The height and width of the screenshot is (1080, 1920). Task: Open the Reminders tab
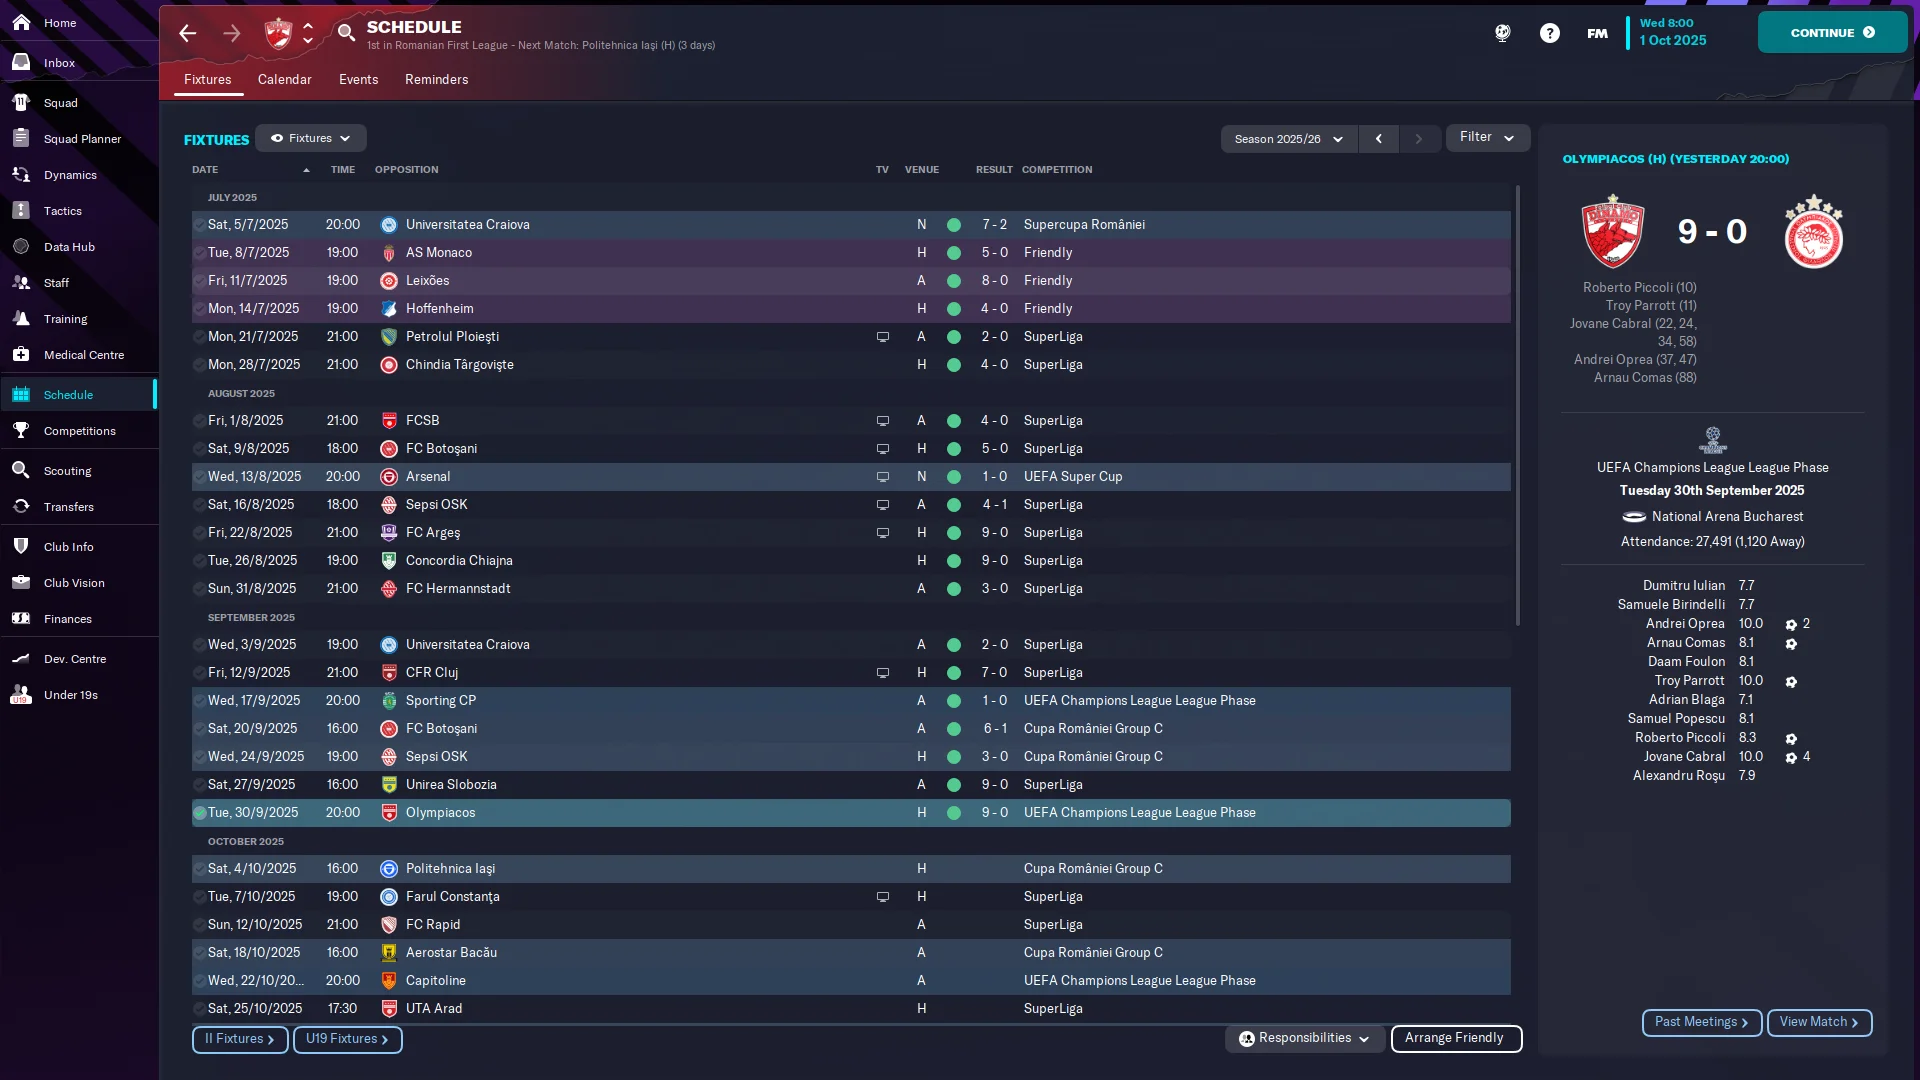point(436,79)
